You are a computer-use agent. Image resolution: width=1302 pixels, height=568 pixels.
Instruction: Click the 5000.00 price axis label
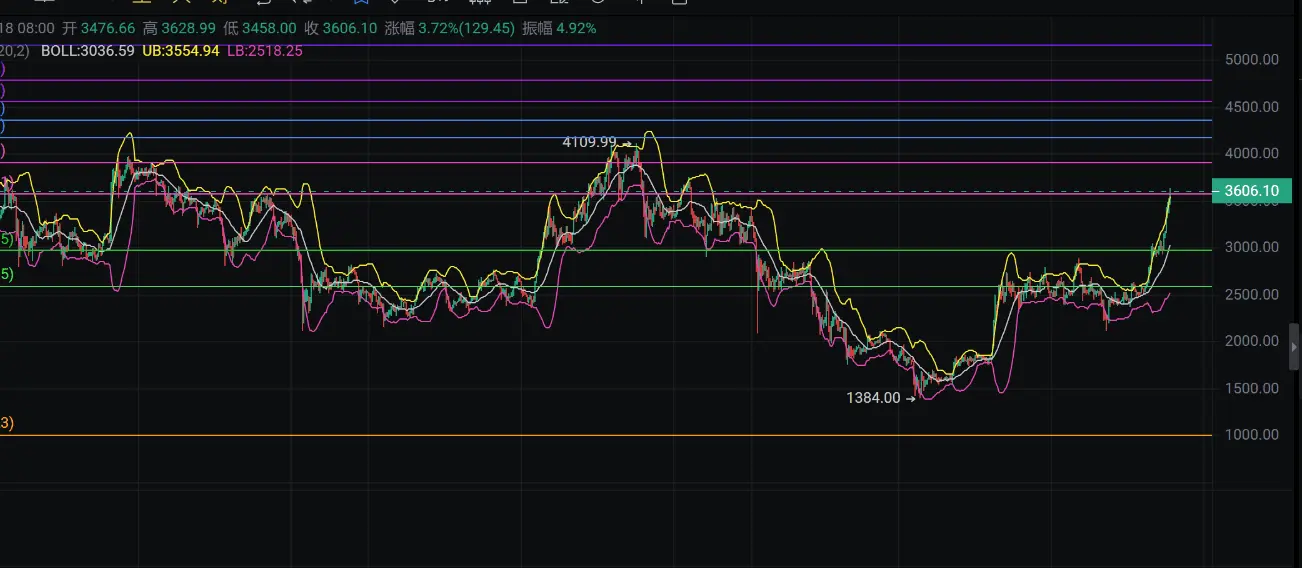[x=1251, y=59]
